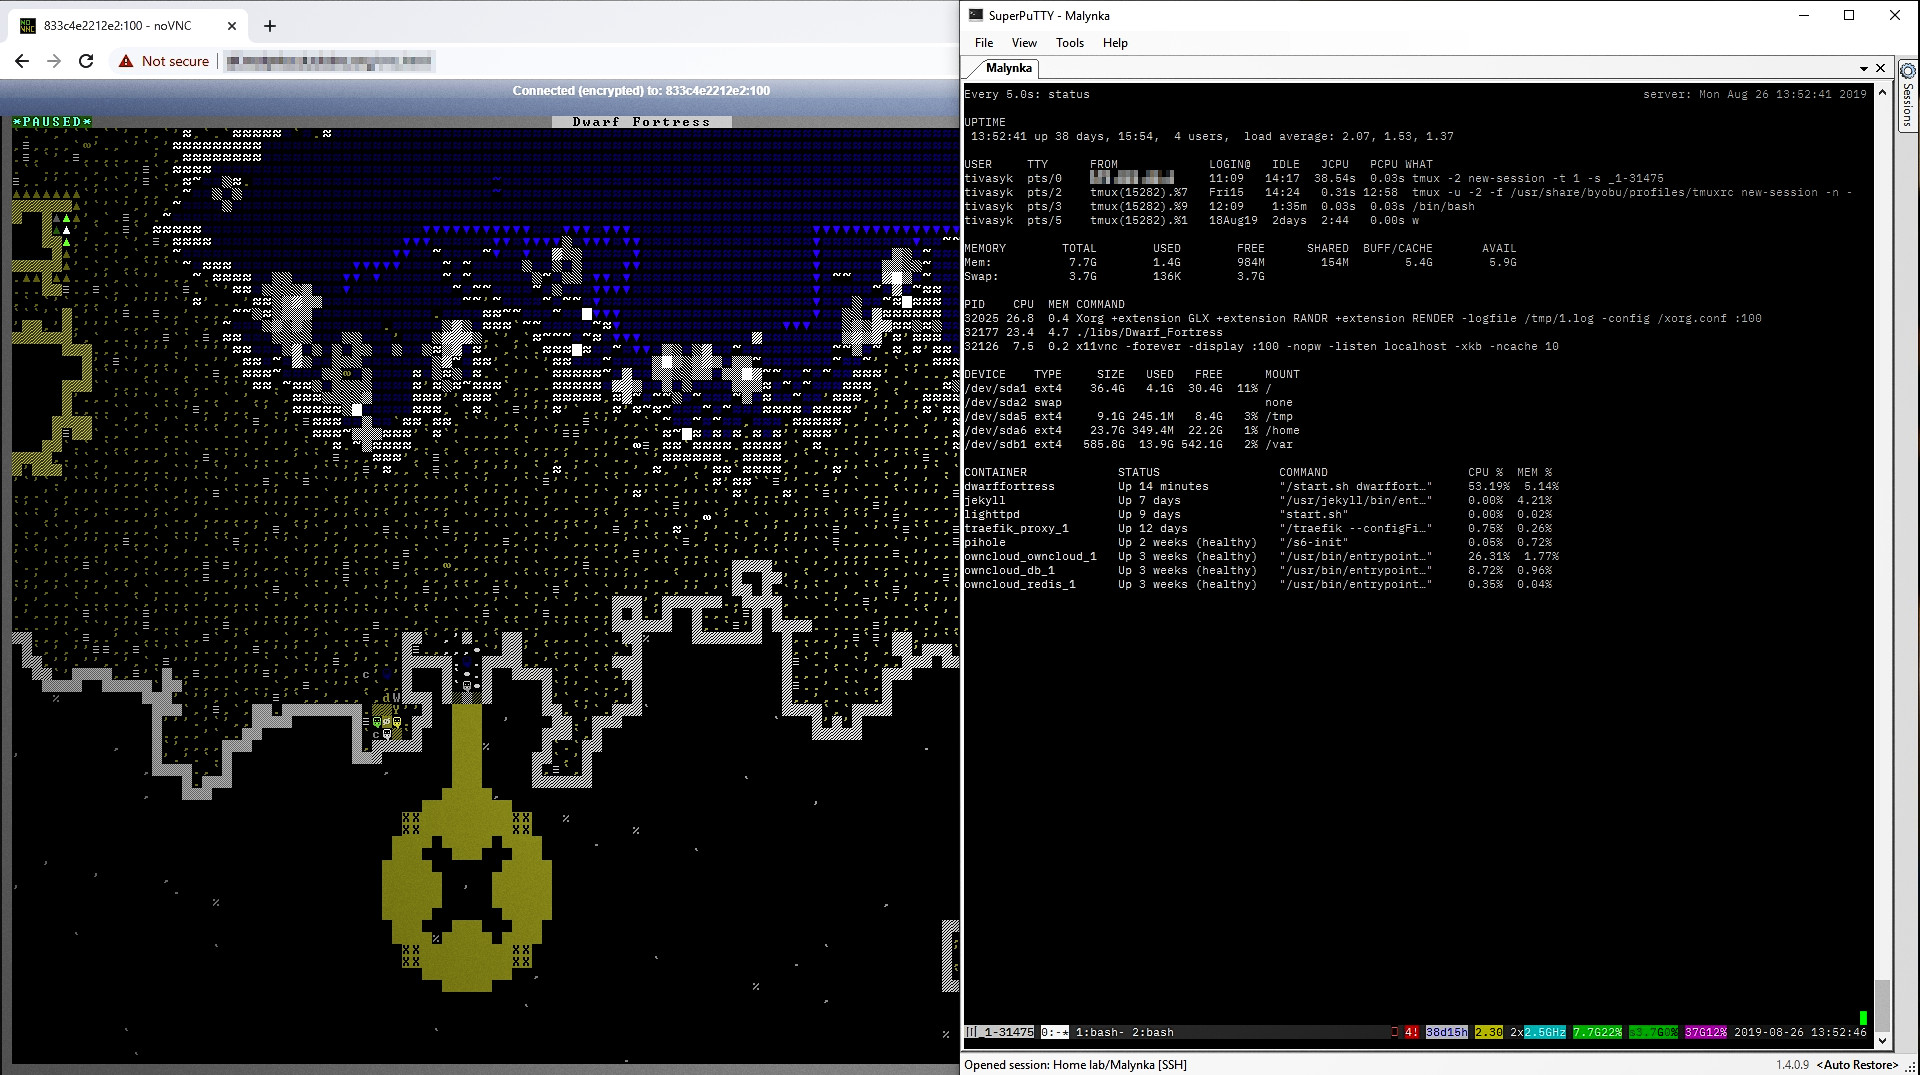Click the owncloud_owncloud_1 container name

coord(1030,557)
